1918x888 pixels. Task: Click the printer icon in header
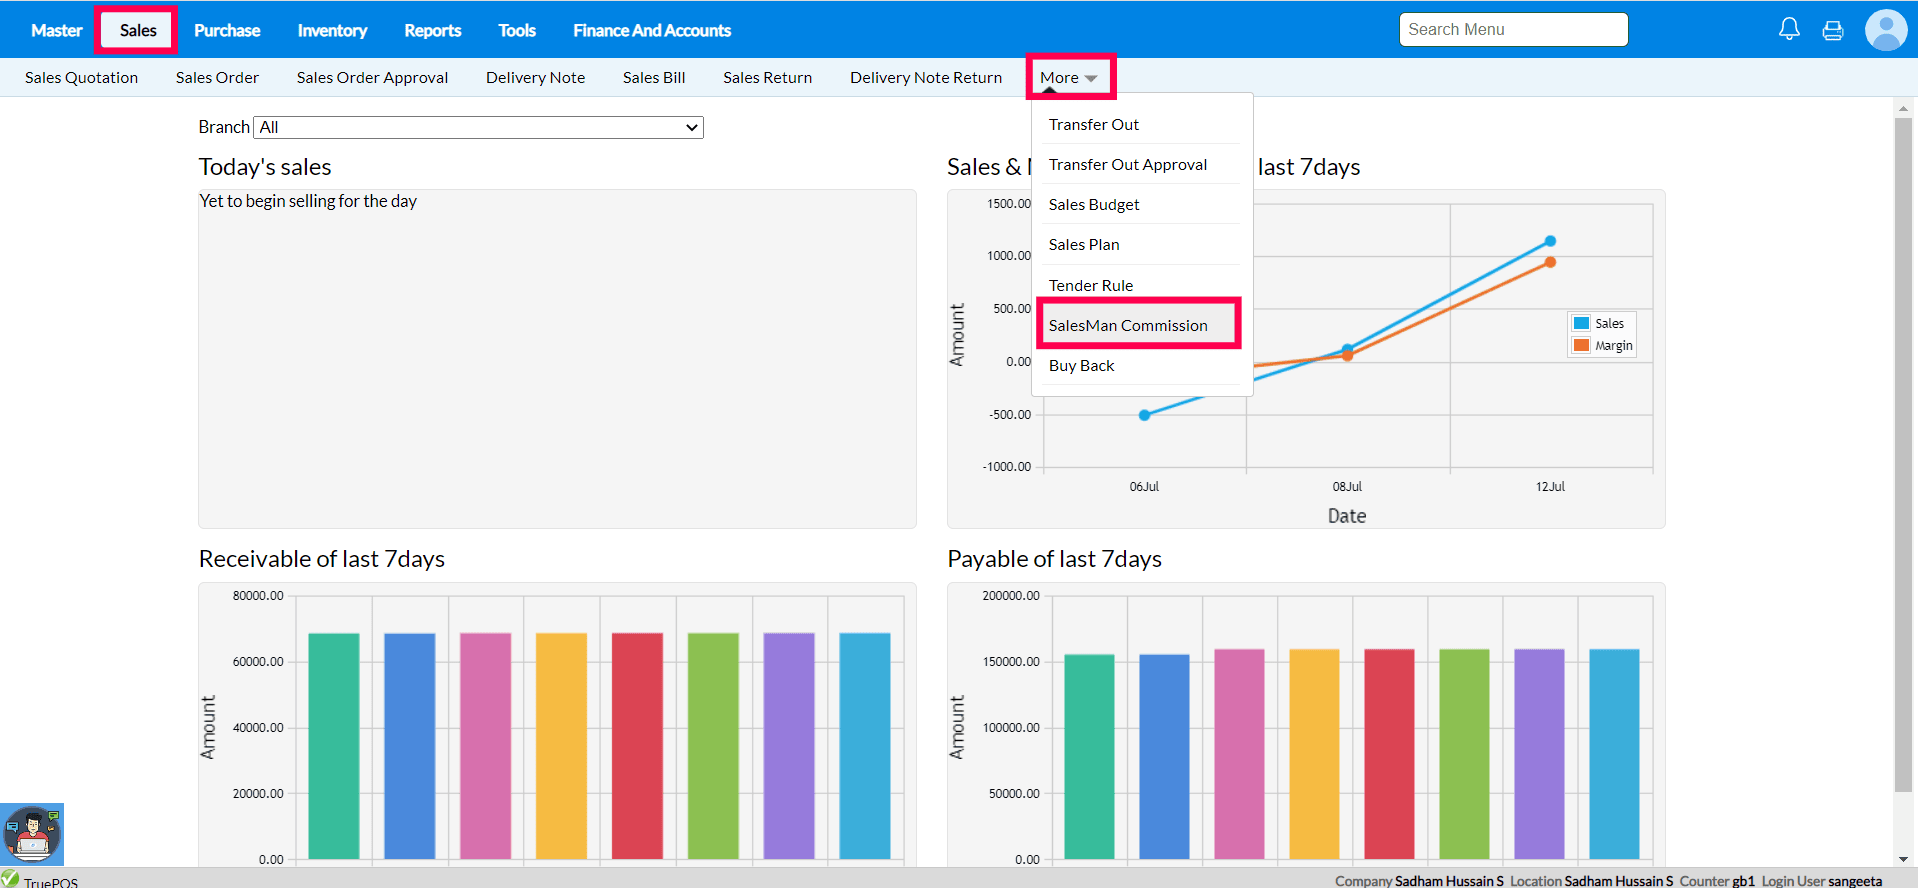pyautogui.click(x=1833, y=30)
